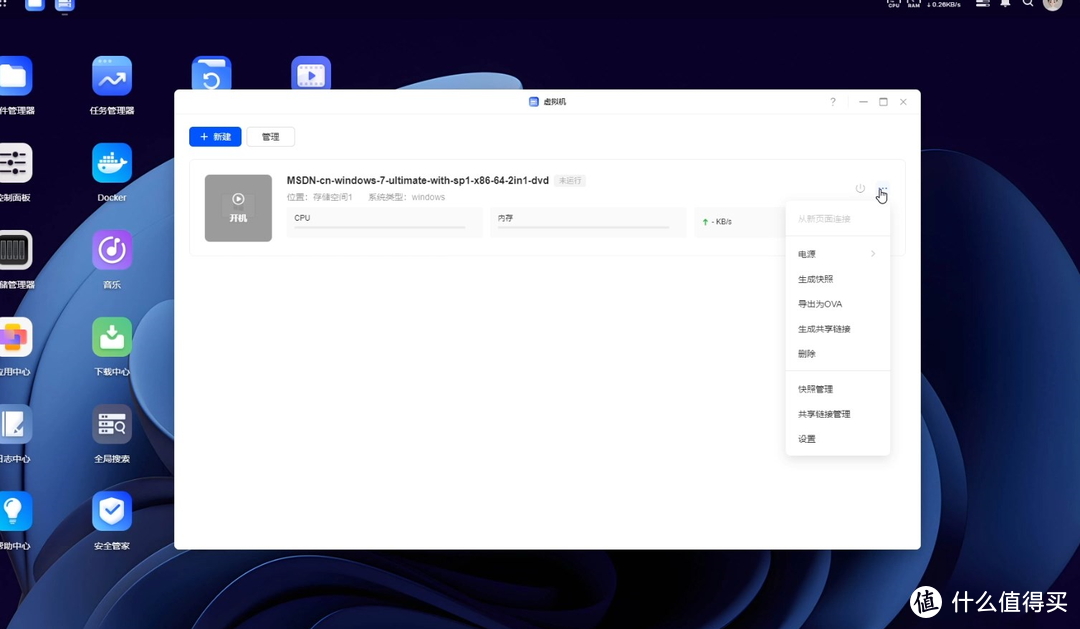
Task: Open the Docker app from the dock
Action: pyautogui.click(x=111, y=162)
